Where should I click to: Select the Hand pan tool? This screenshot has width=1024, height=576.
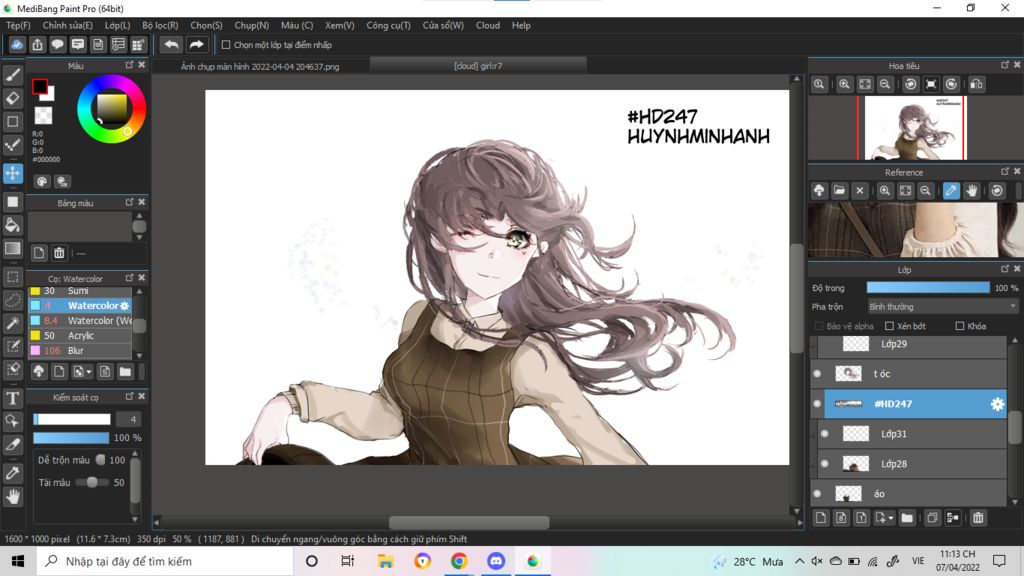point(12,497)
